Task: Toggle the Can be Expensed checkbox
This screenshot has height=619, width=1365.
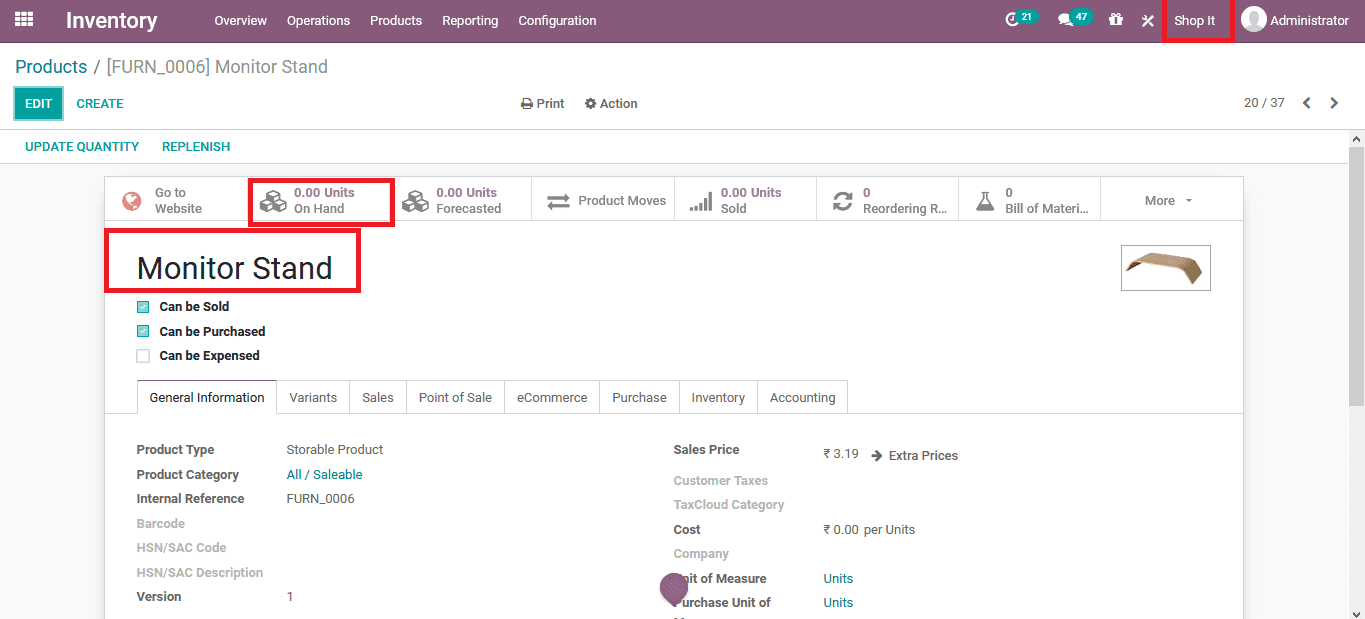Action: click(x=143, y=356)
